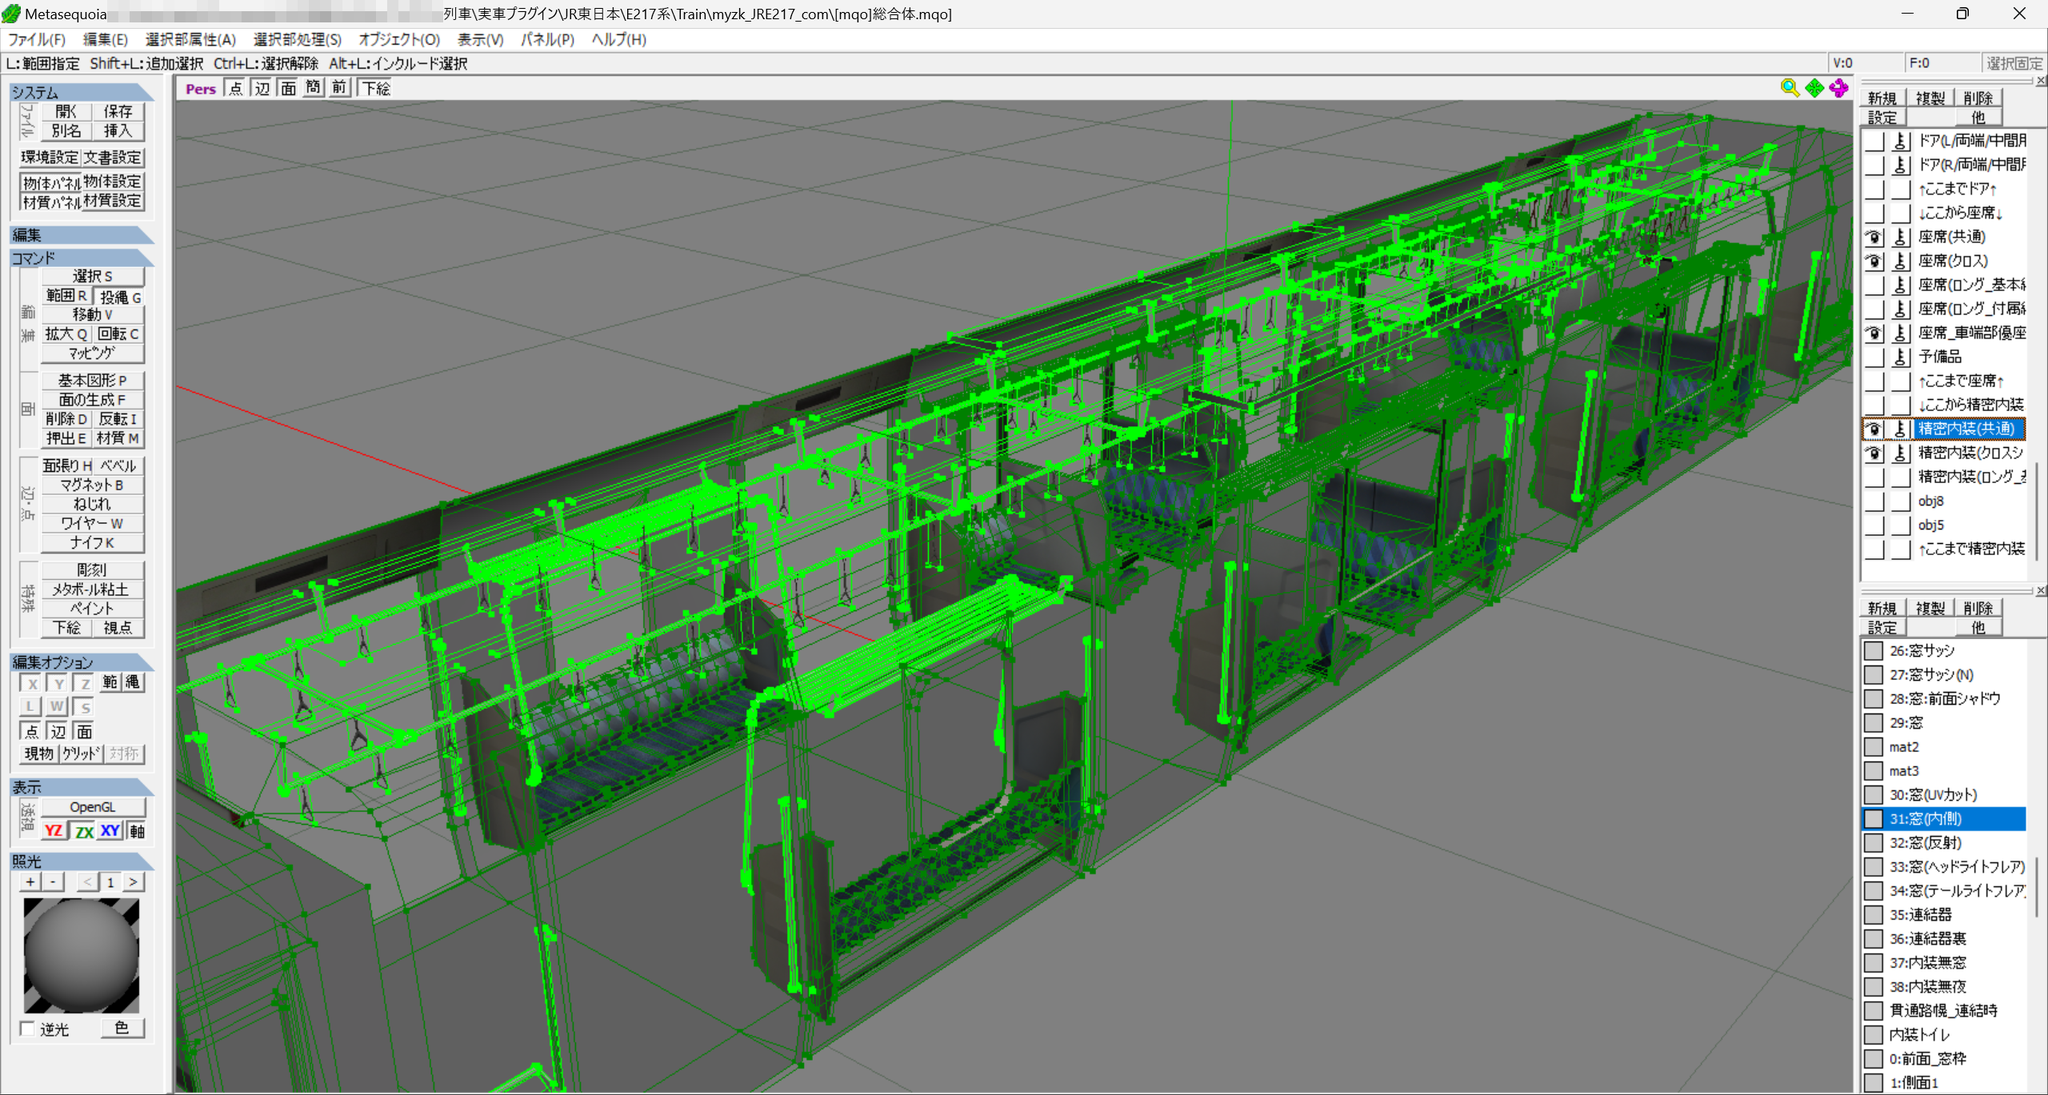Click the lock icon of 座席(共通) object

click(1900, 237)
